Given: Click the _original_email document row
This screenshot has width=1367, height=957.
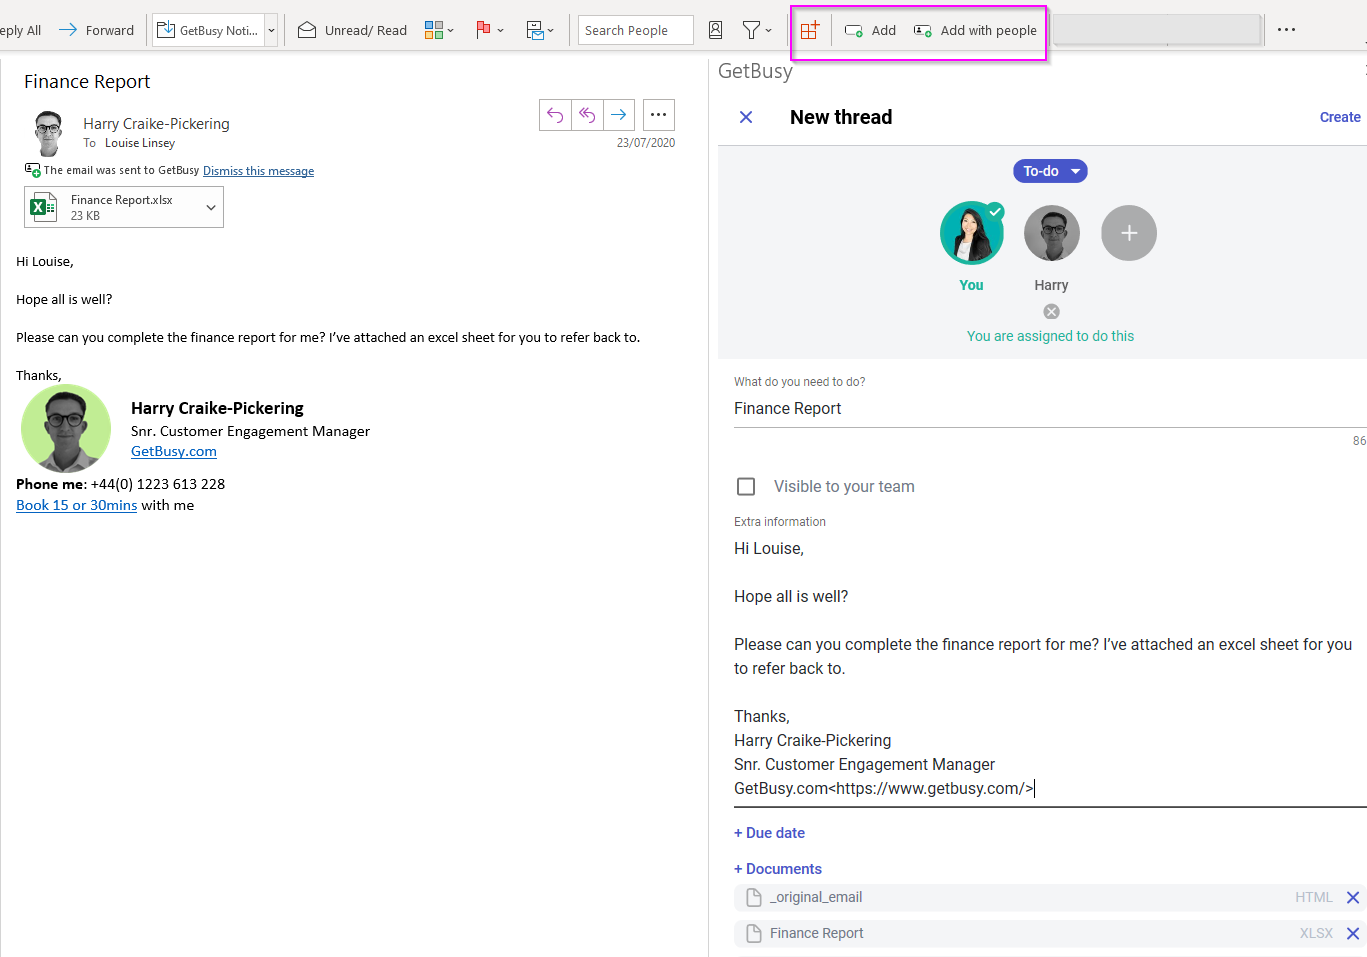Looking at the screenshot, I should tap(1050, 897).
